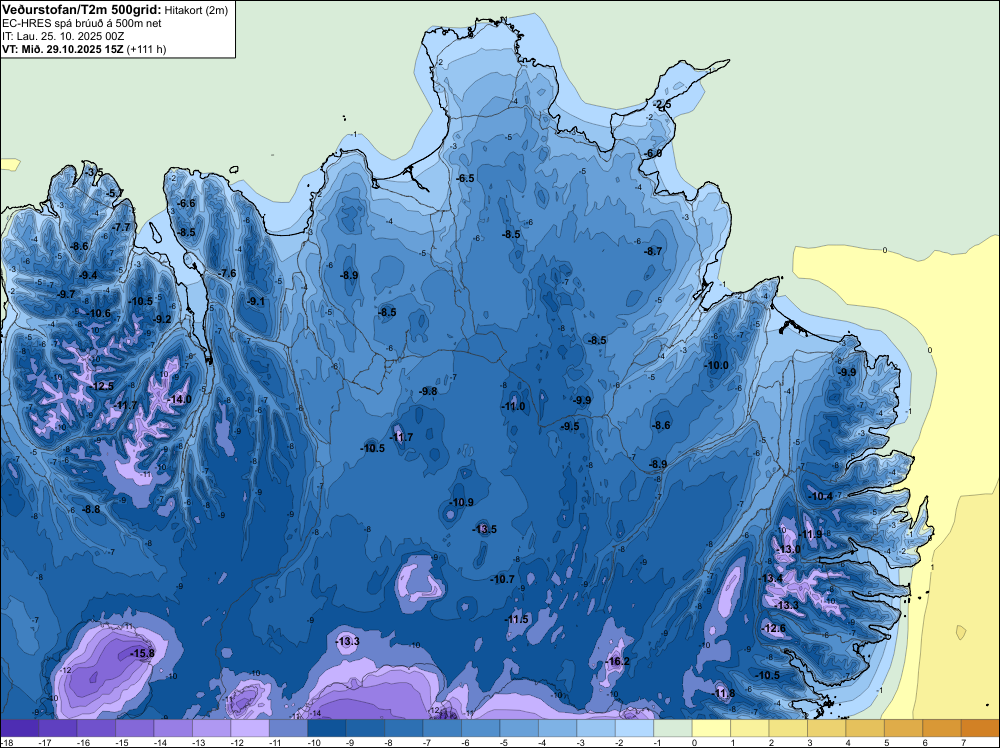Click the legend scale value -10

pyautogui.click(x=314, y=742)
